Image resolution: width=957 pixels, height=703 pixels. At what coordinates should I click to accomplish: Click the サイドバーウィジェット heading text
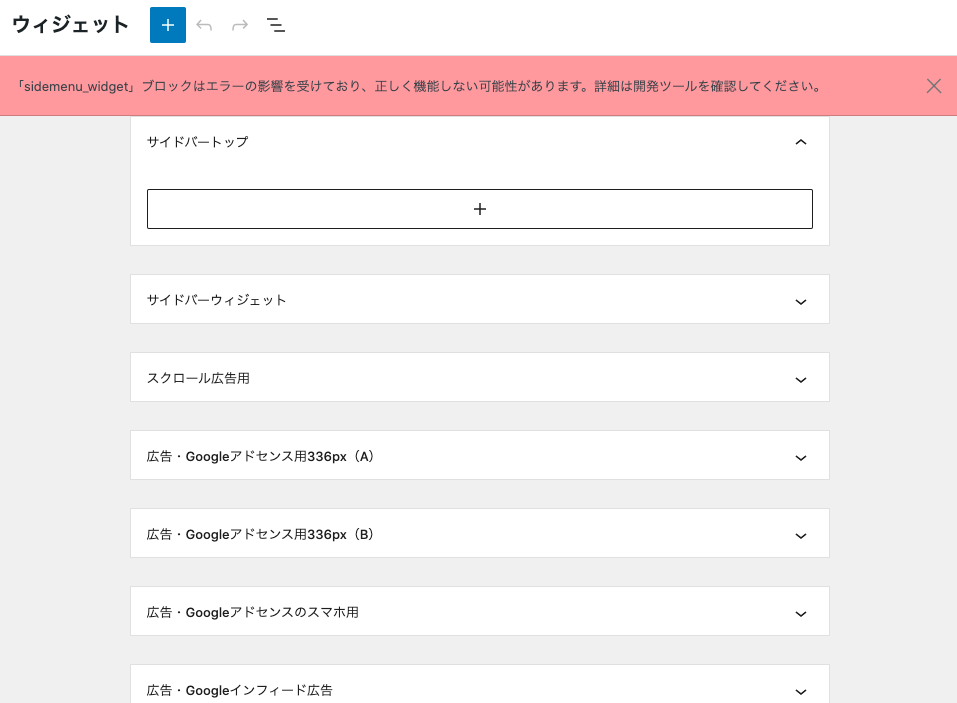(217, 300)
